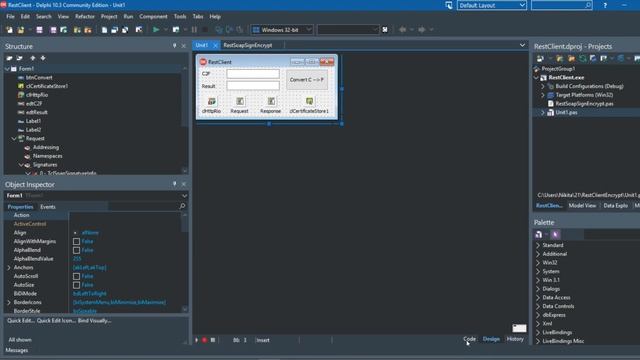This screenshot has width=640, height=360.
Task: Click the C2F input field on form
Action: (253, 74)
